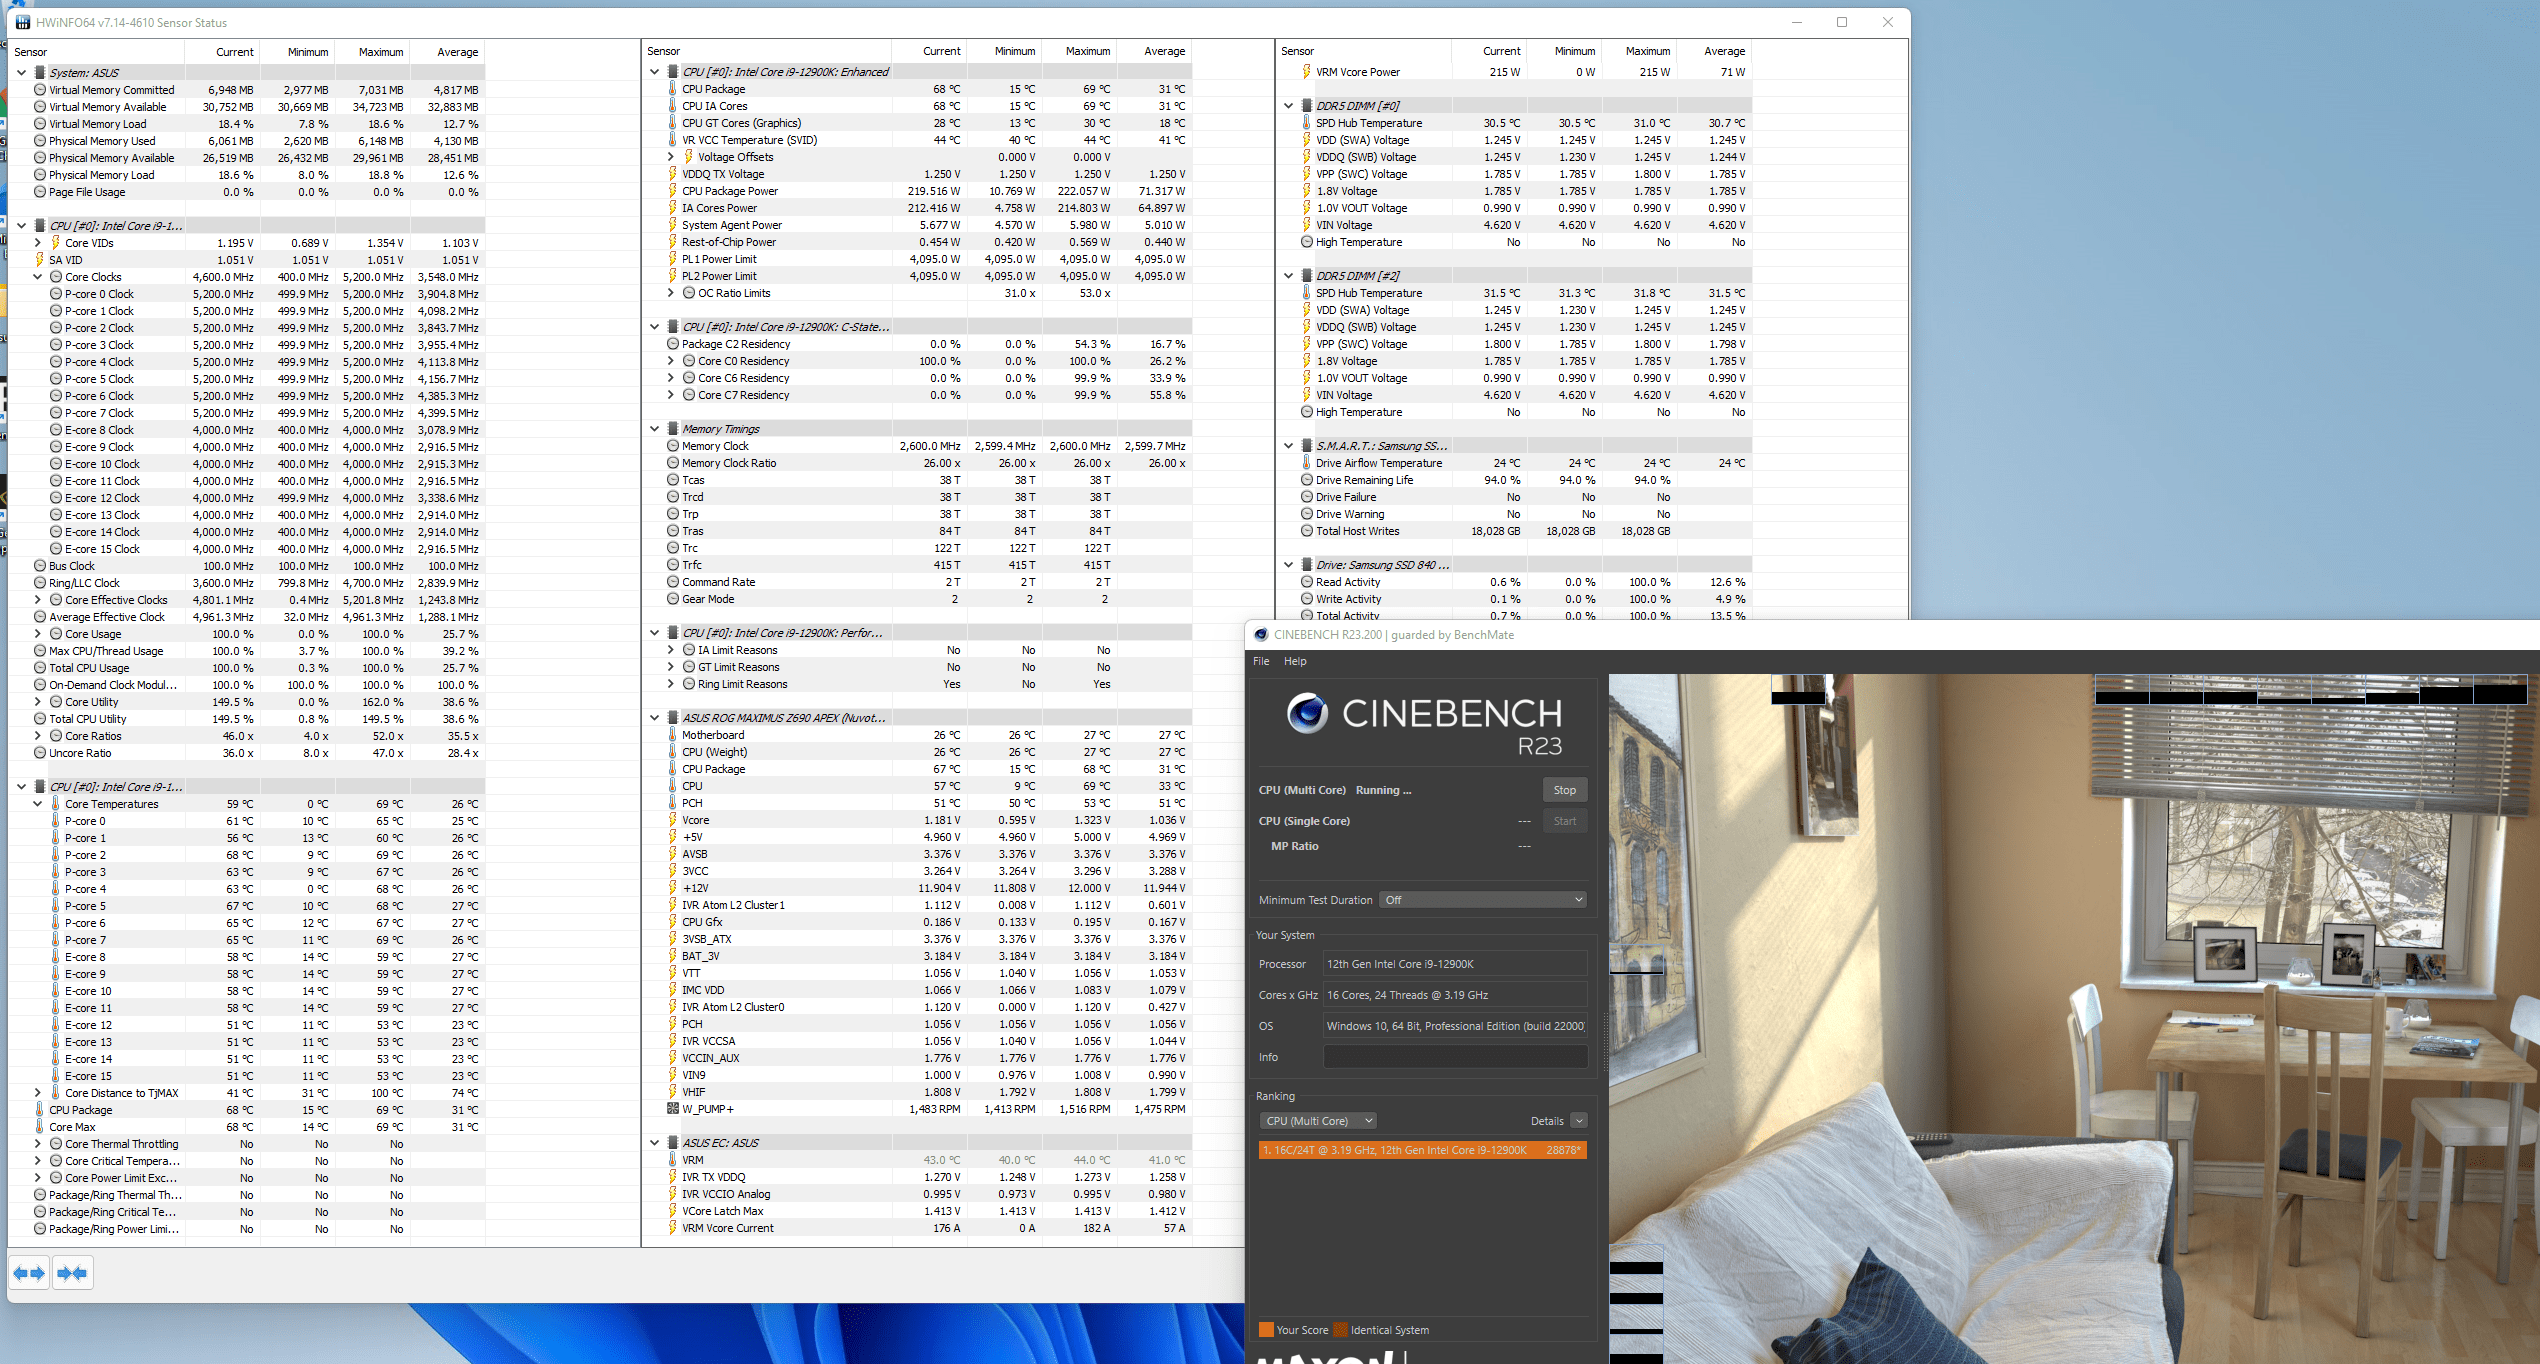Screen dimensions: 2540x1364
Task: Click the Details label in Ranking section
Action: coord(1546,1121)
